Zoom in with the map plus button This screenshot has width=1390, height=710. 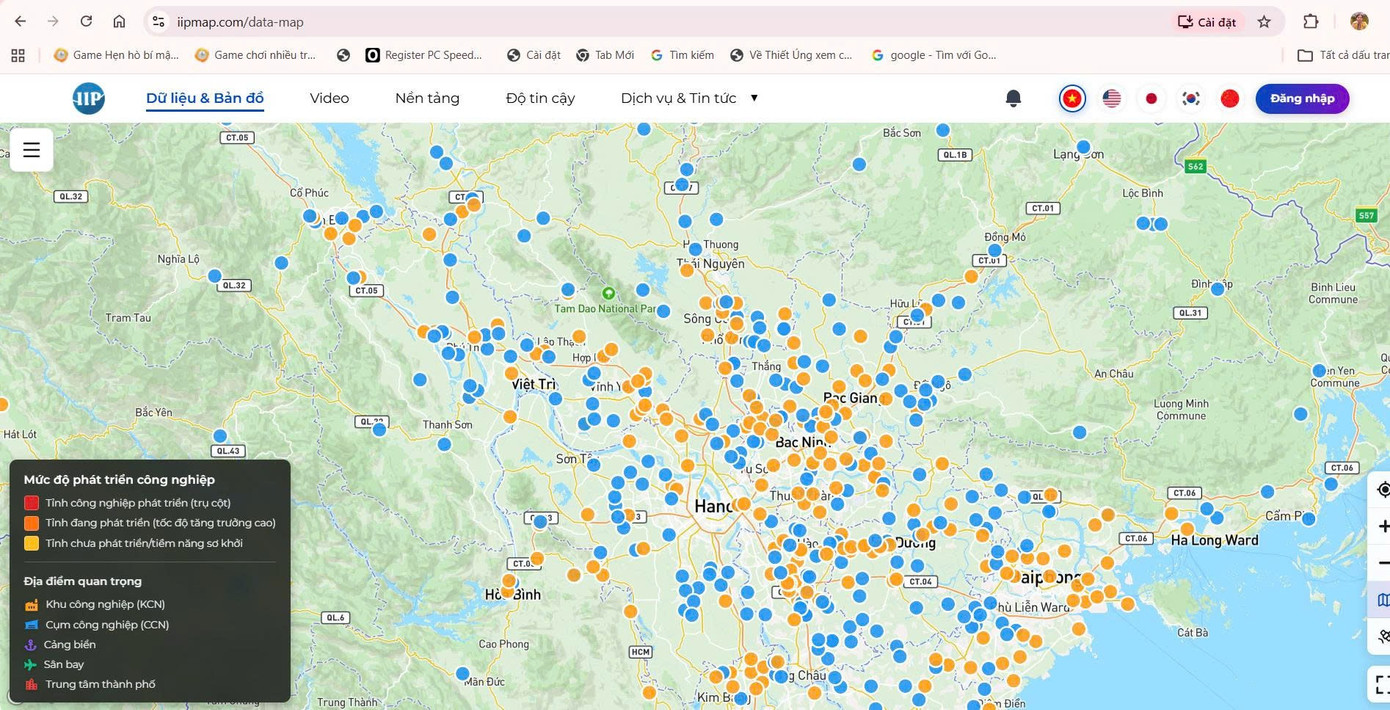pos(1383,526)
